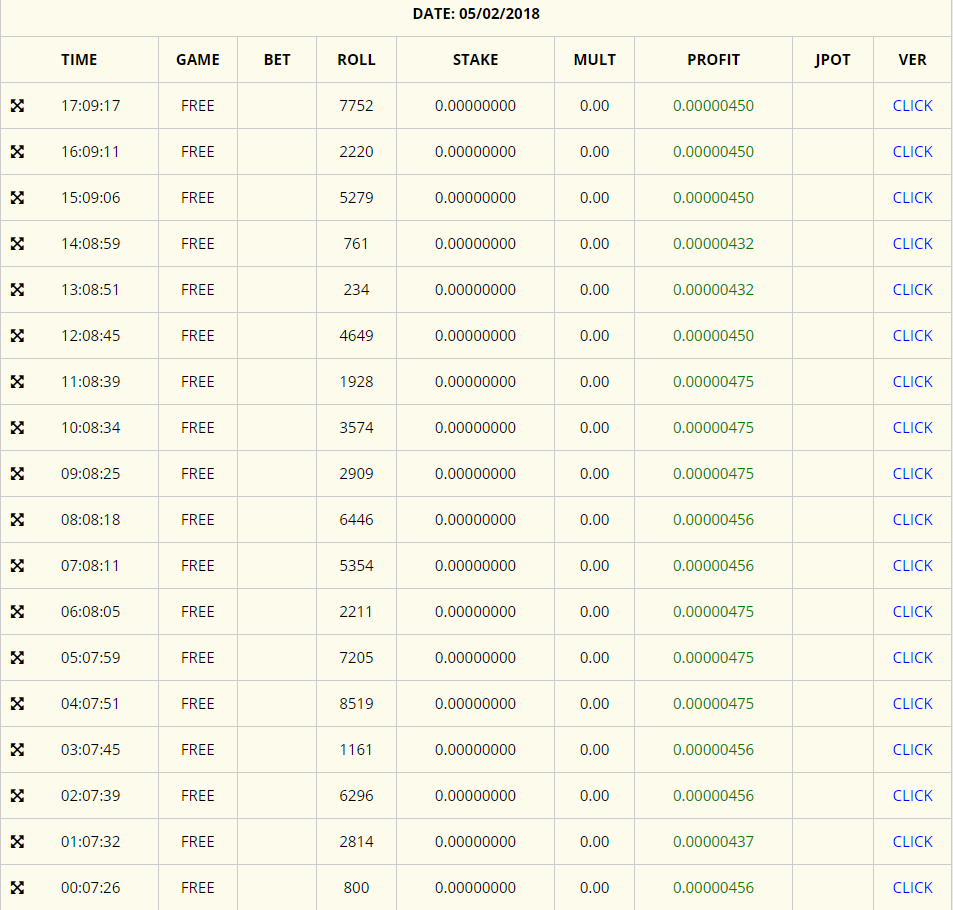Open CLICK link in 04:07:51 row
This screenshot has width=953, height=910.
point(912,704)
